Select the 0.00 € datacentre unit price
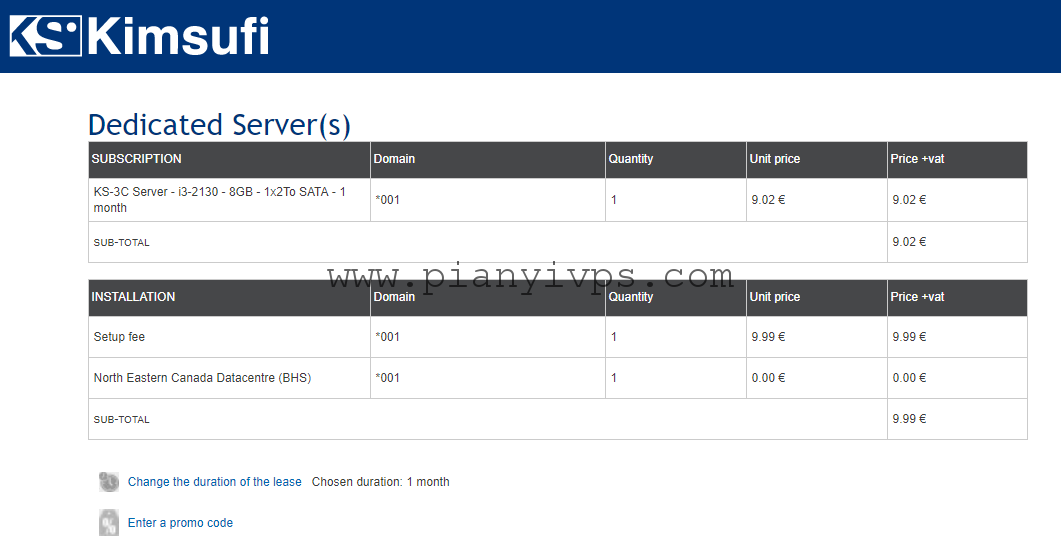The height and width of the screenshot is (556, 1061). click(x=817, y=378)
